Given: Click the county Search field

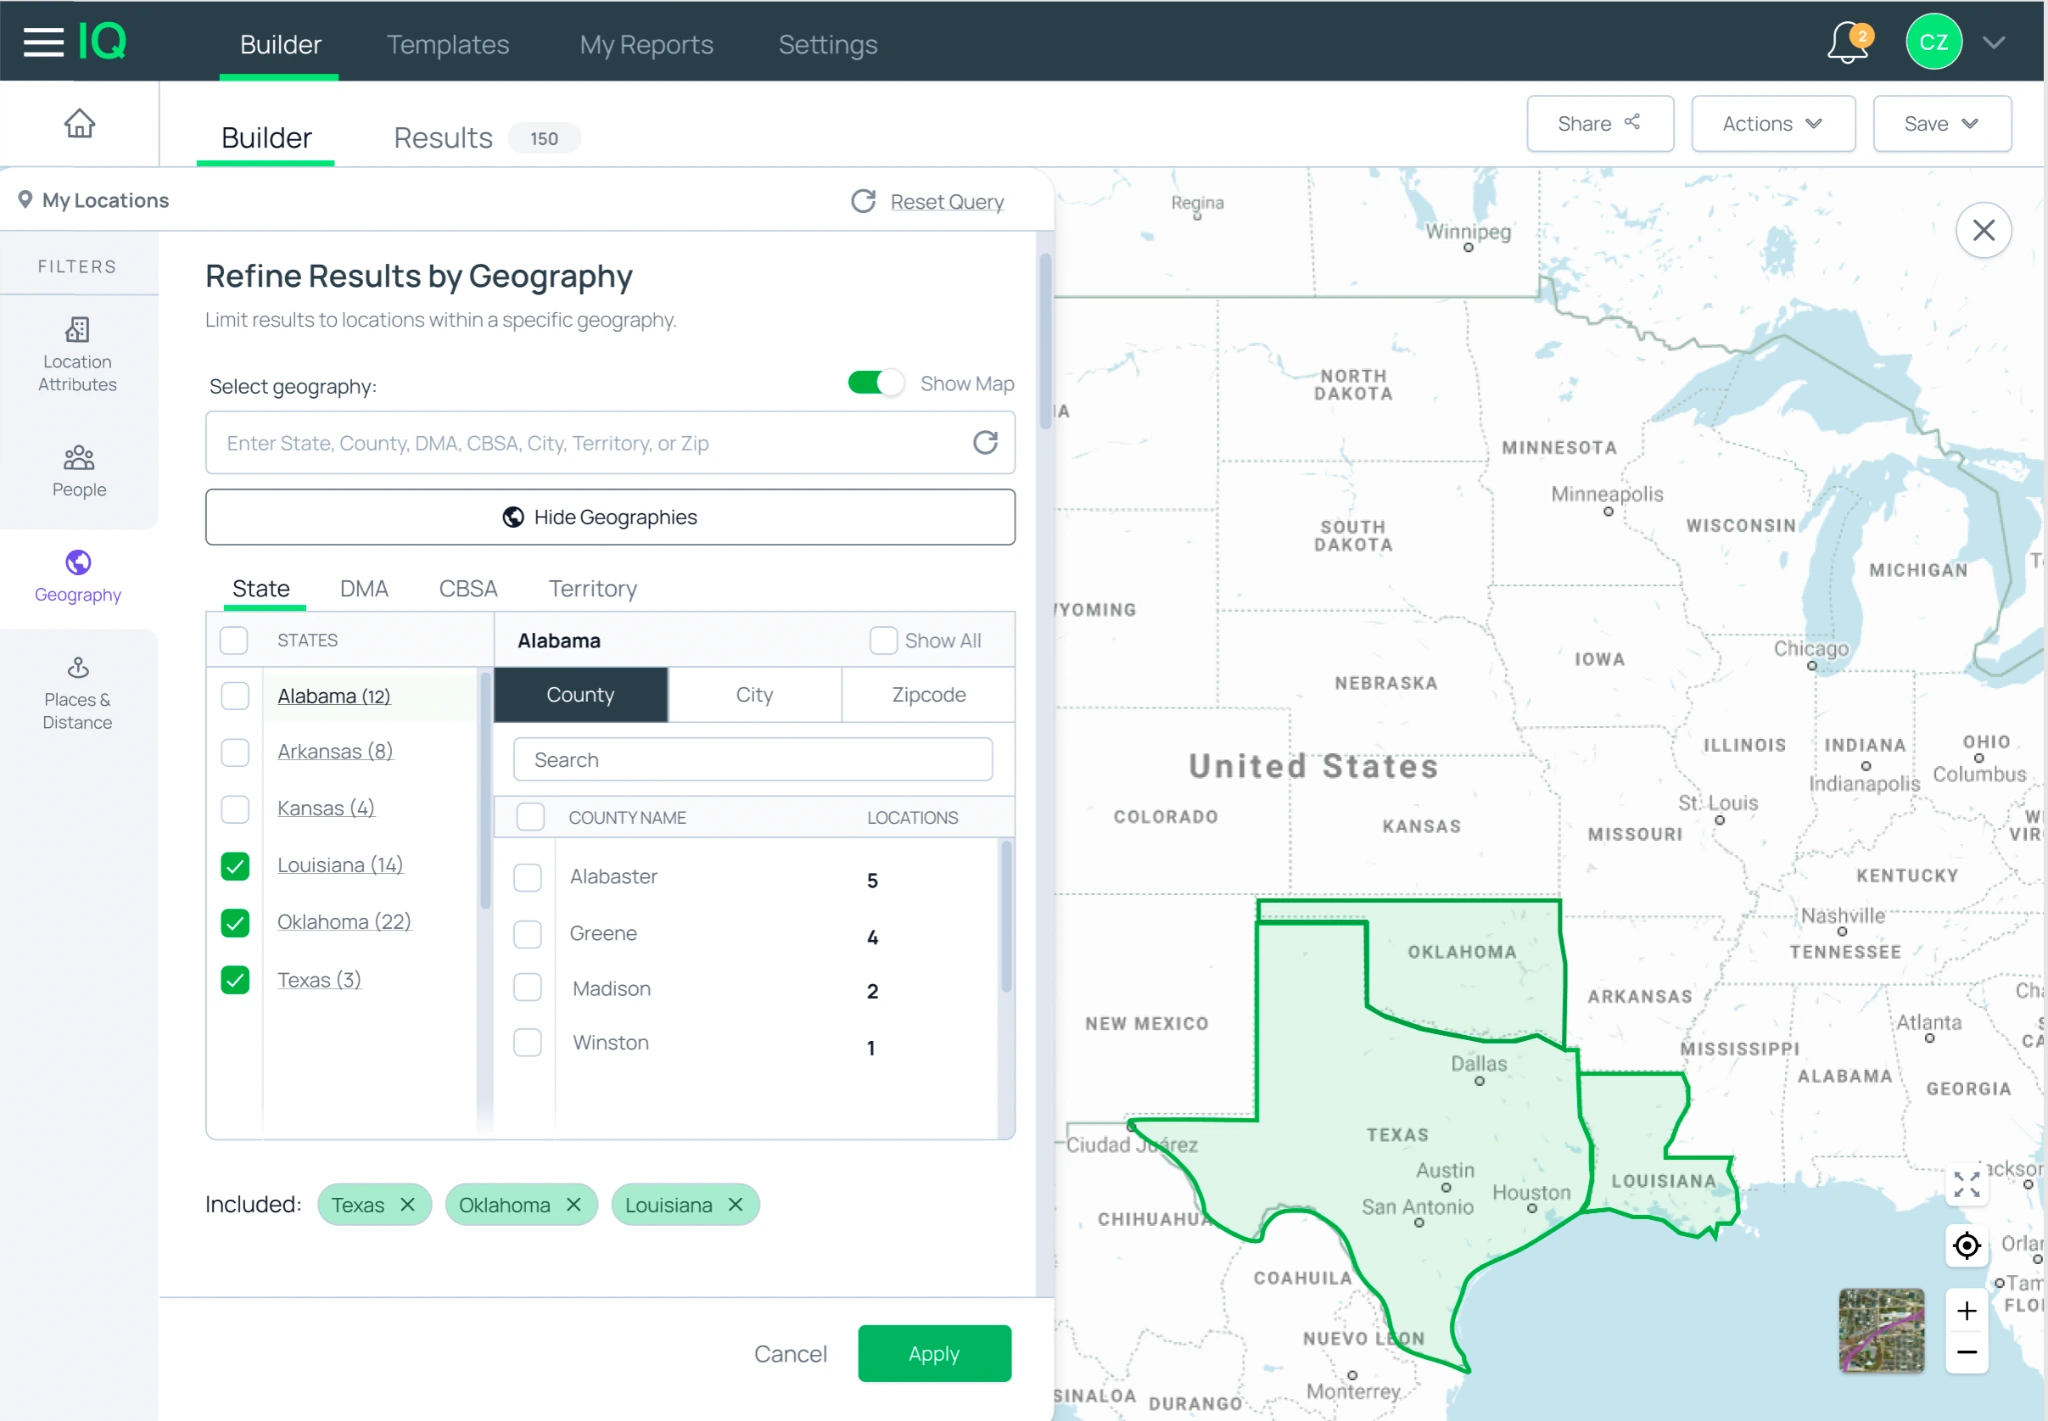Looking at the screenshot, I should [x=753, y=760].
